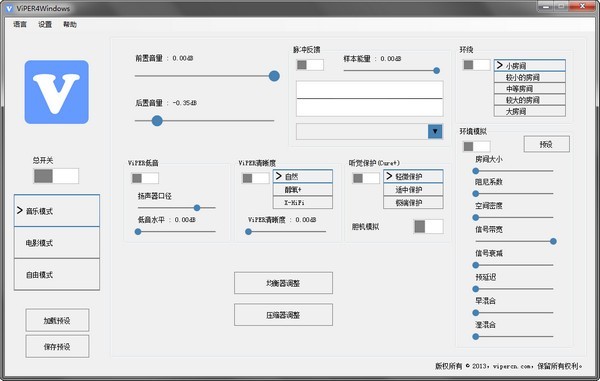Select X-HiFi clarity mode
This screenshot has height=381, width=600.
coord(303,202)
